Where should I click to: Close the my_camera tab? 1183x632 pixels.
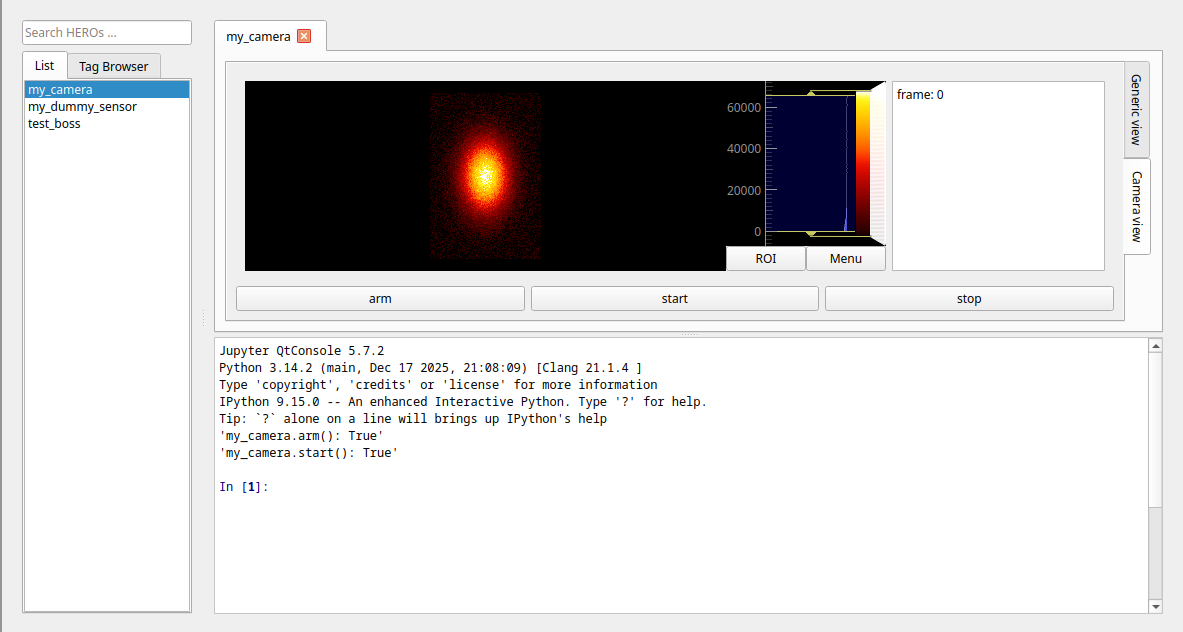click(x=304, y=36)
